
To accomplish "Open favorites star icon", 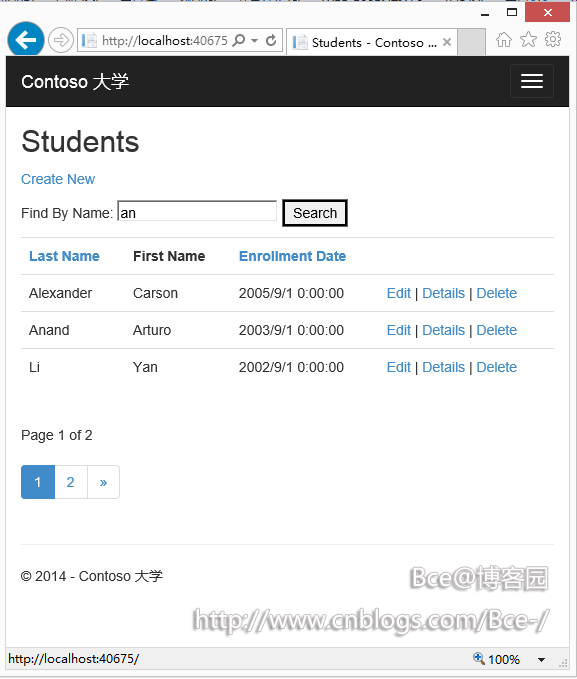I will click(x=528, y=40).
